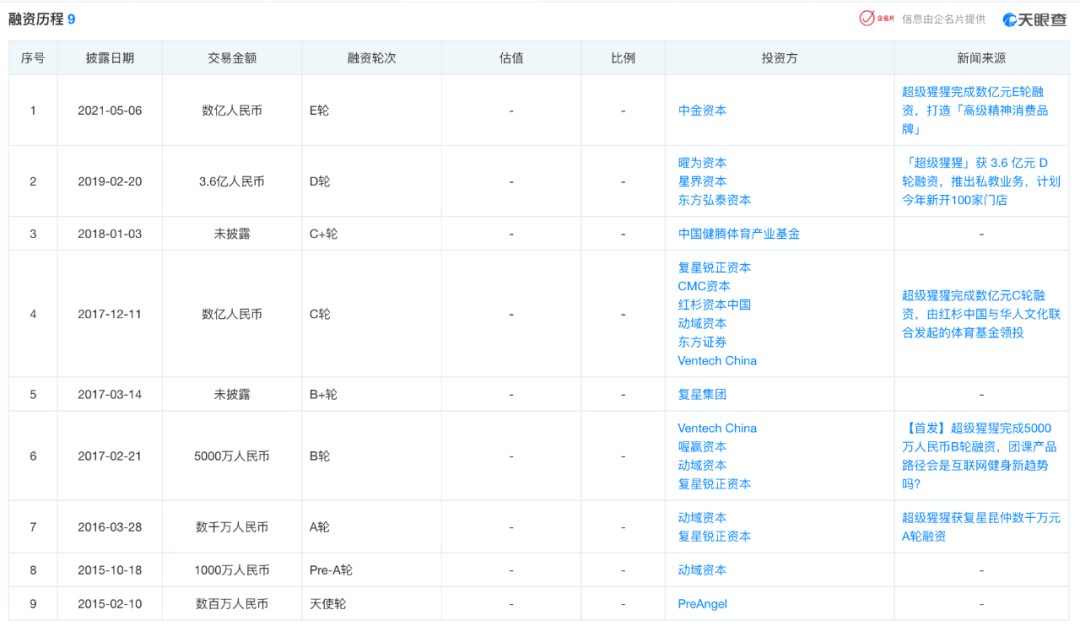Screen dimensions: 1080x642
Task: Open A轮 news 超级猩猩获复星昆仲数千万元
Action: 981,526
